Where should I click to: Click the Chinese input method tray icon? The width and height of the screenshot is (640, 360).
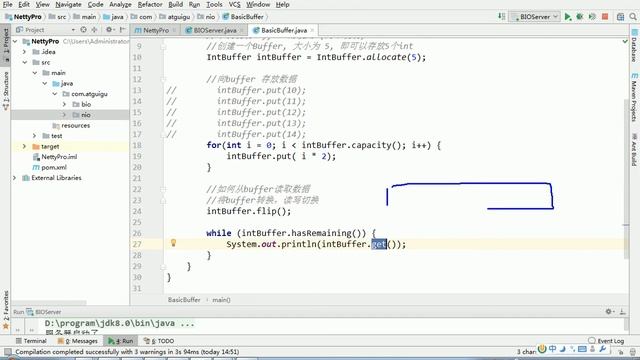coord(552,349)
